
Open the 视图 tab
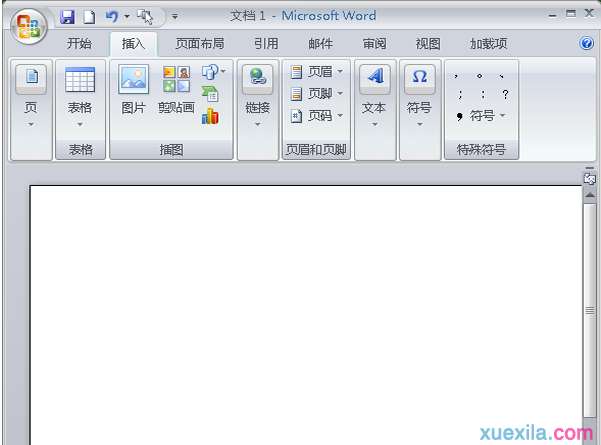click(428, 44)
